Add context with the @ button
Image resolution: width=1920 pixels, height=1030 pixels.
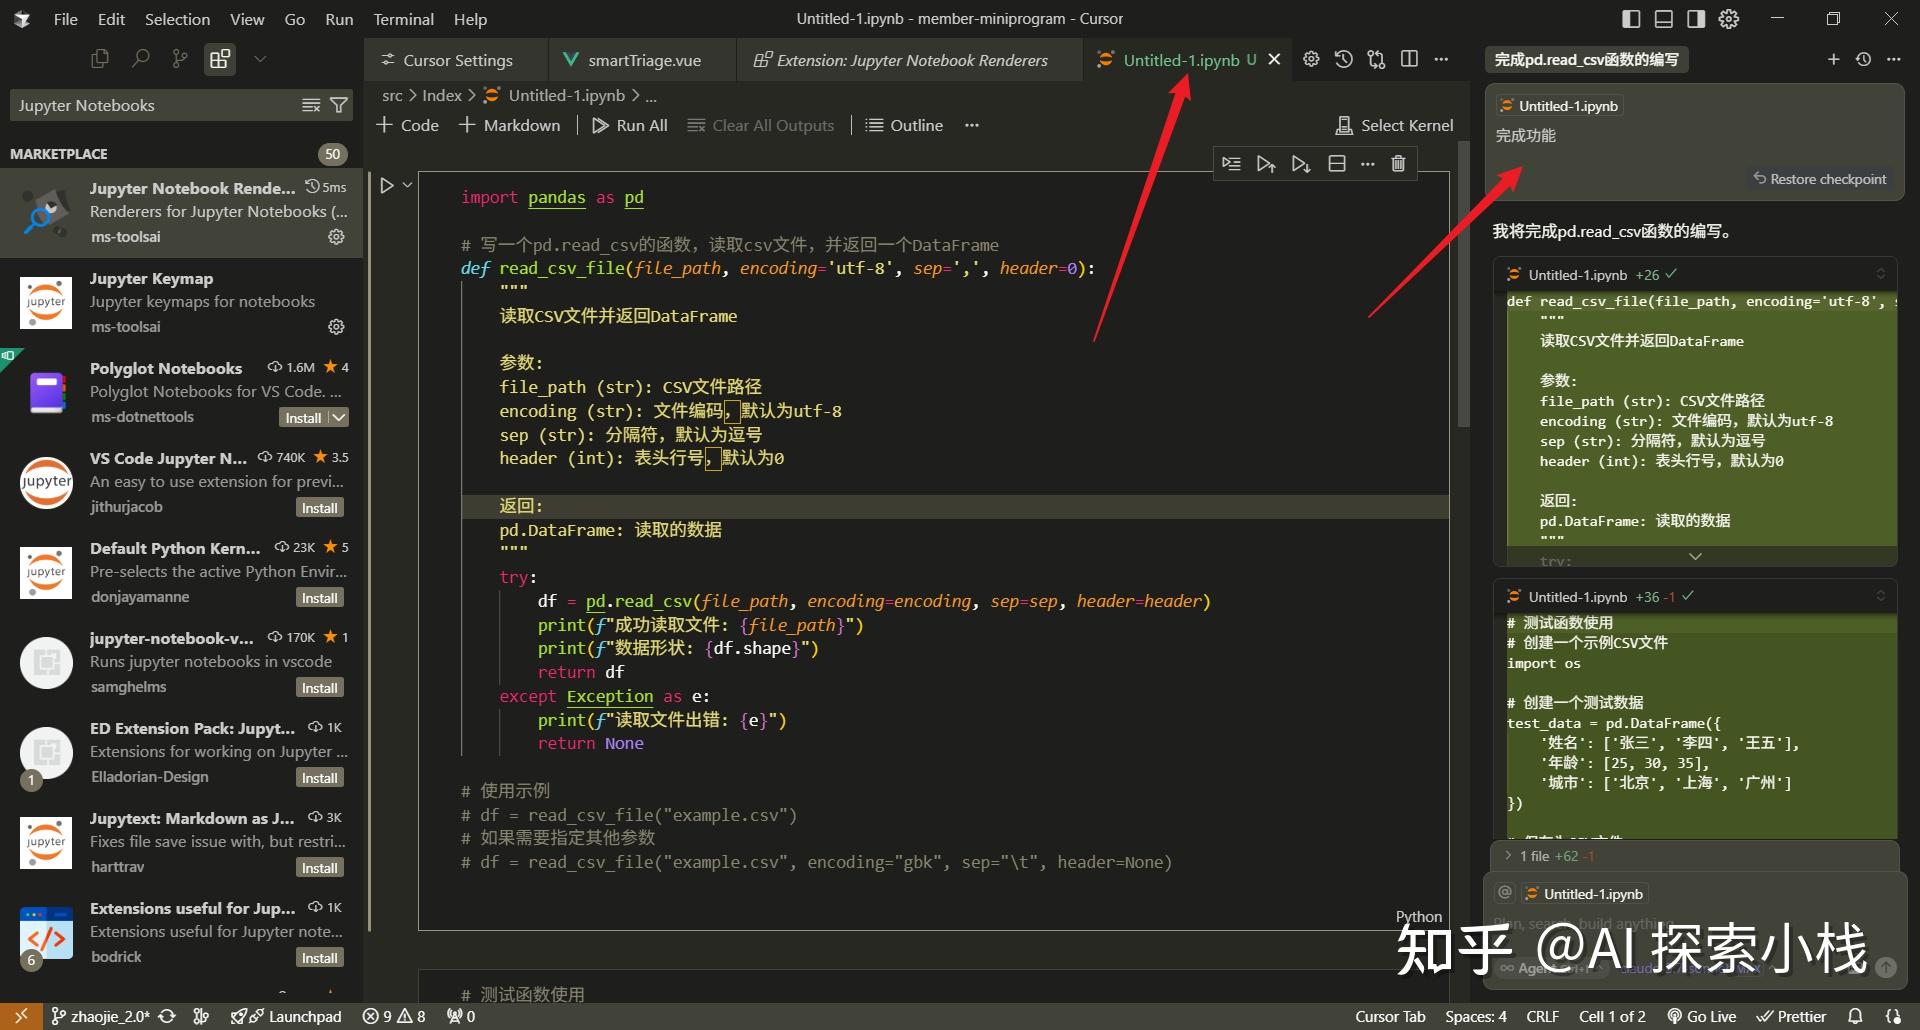pos(1505,892)
